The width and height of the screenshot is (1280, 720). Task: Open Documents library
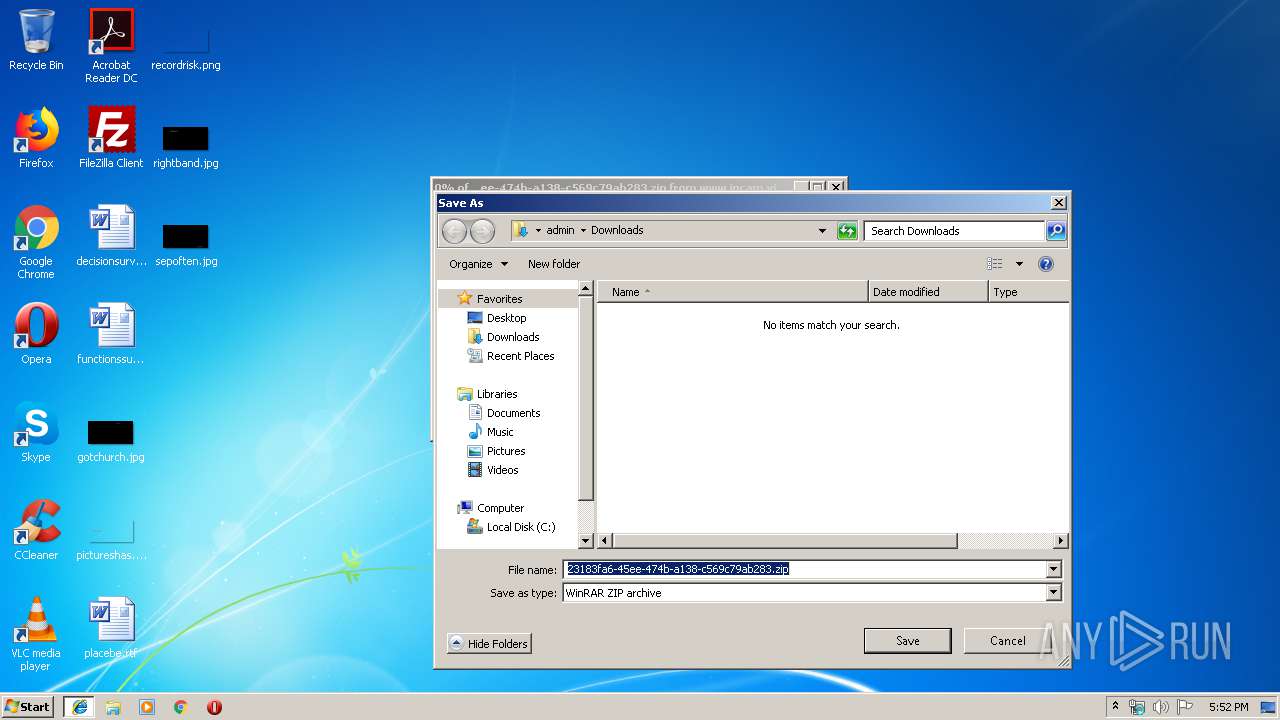(x=513, y=413)
